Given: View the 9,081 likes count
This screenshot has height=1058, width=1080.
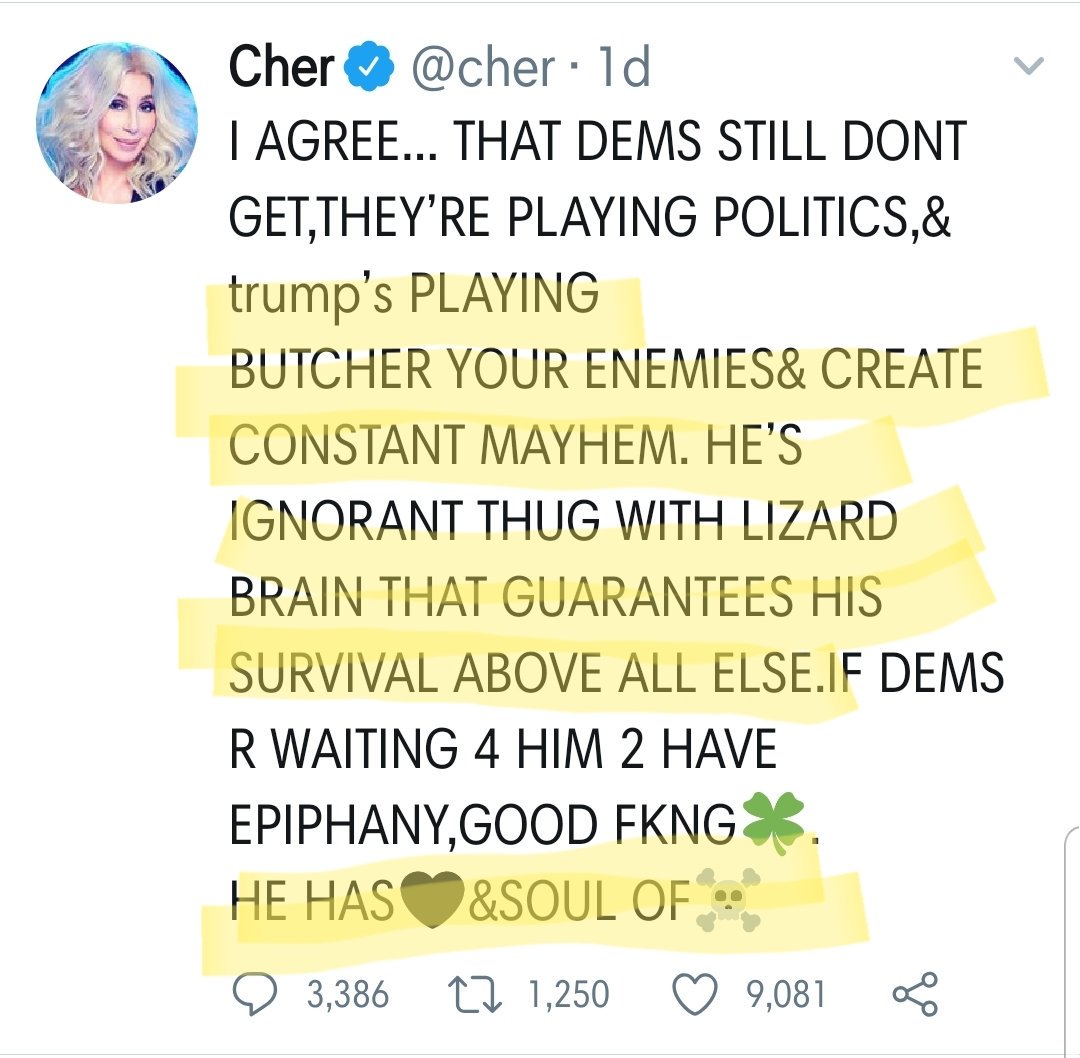Looking at the screenshot, I should point(785,995).
